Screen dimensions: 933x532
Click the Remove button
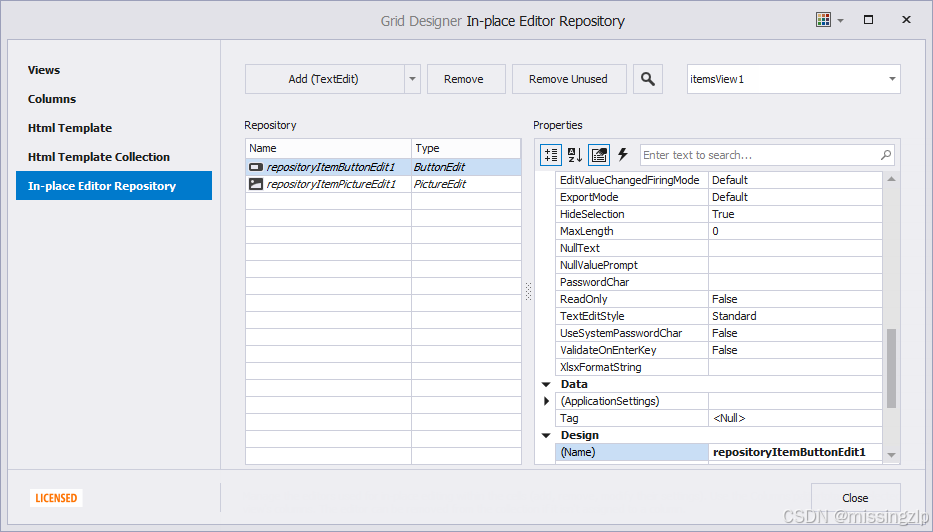pyautogui.click(x=466, y=79)
